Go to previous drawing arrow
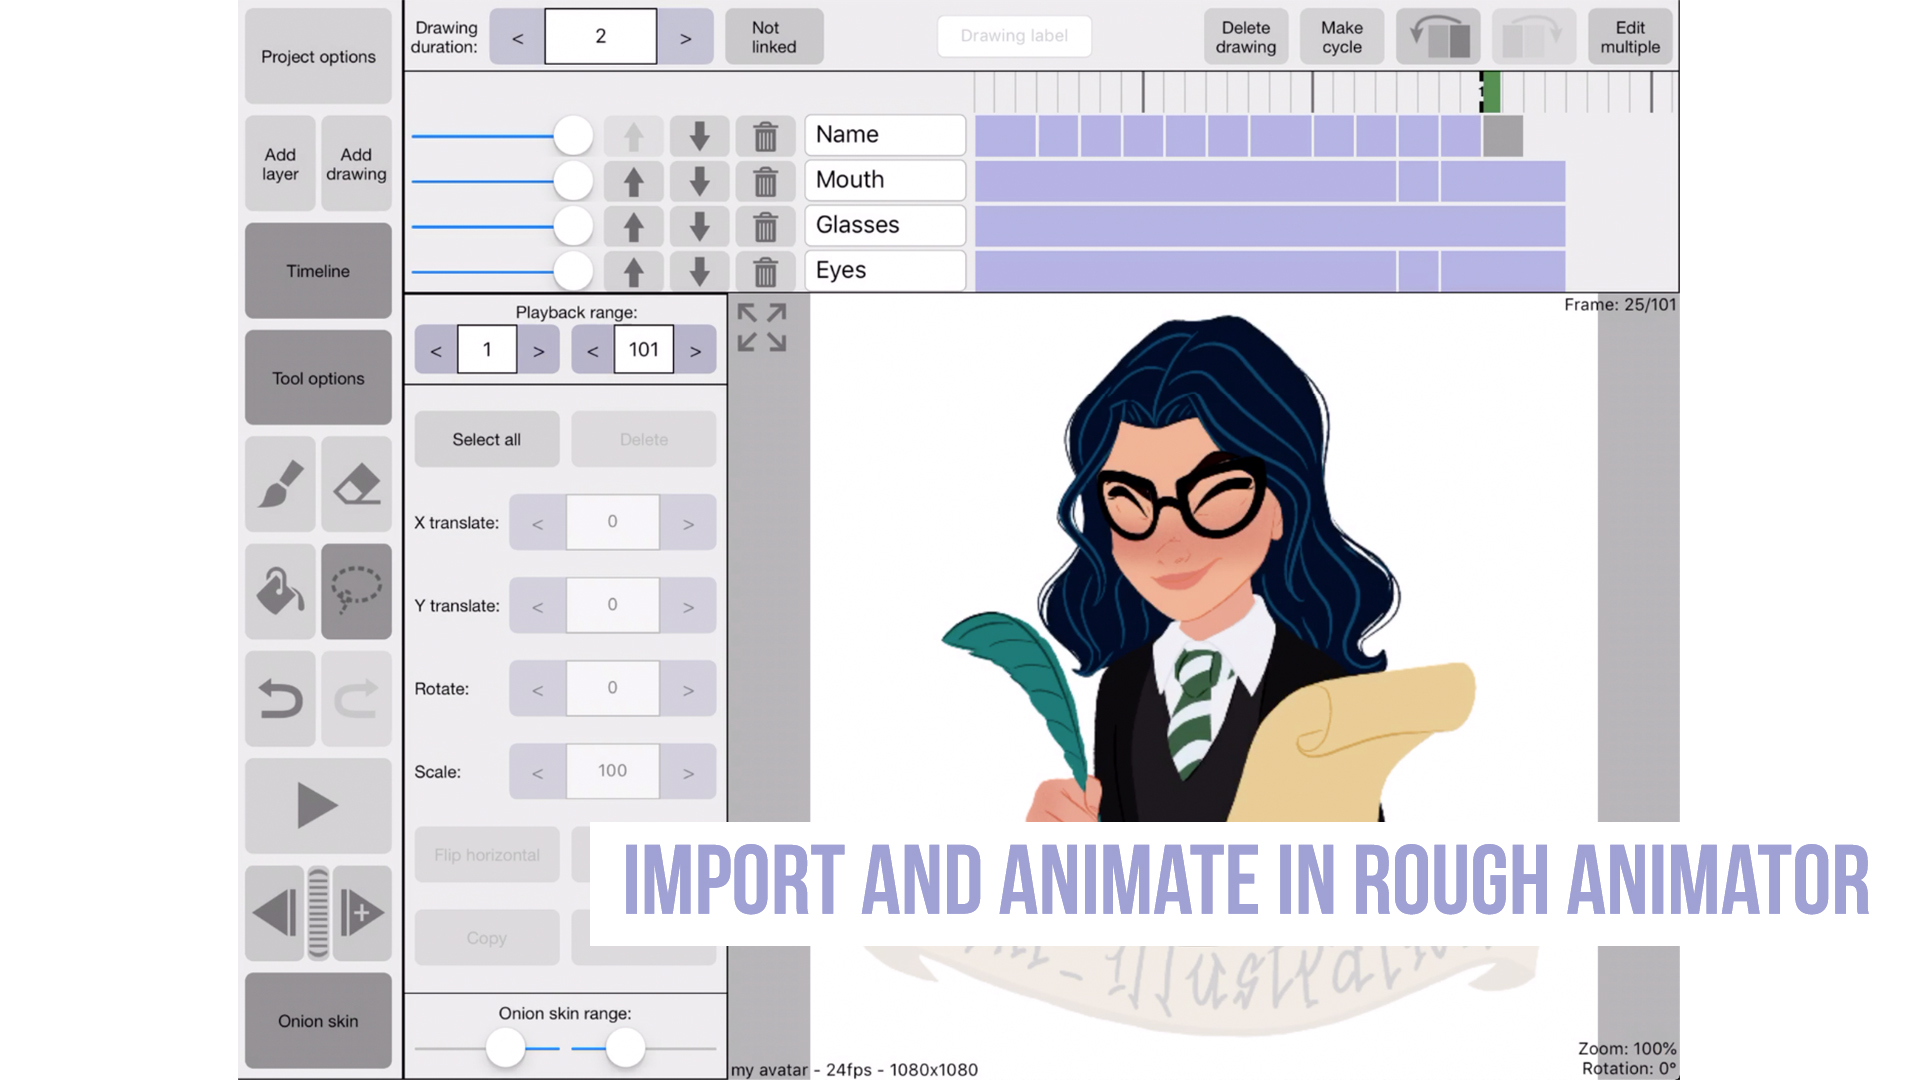Screen dimensions: 1920x1080 (274, 913)
